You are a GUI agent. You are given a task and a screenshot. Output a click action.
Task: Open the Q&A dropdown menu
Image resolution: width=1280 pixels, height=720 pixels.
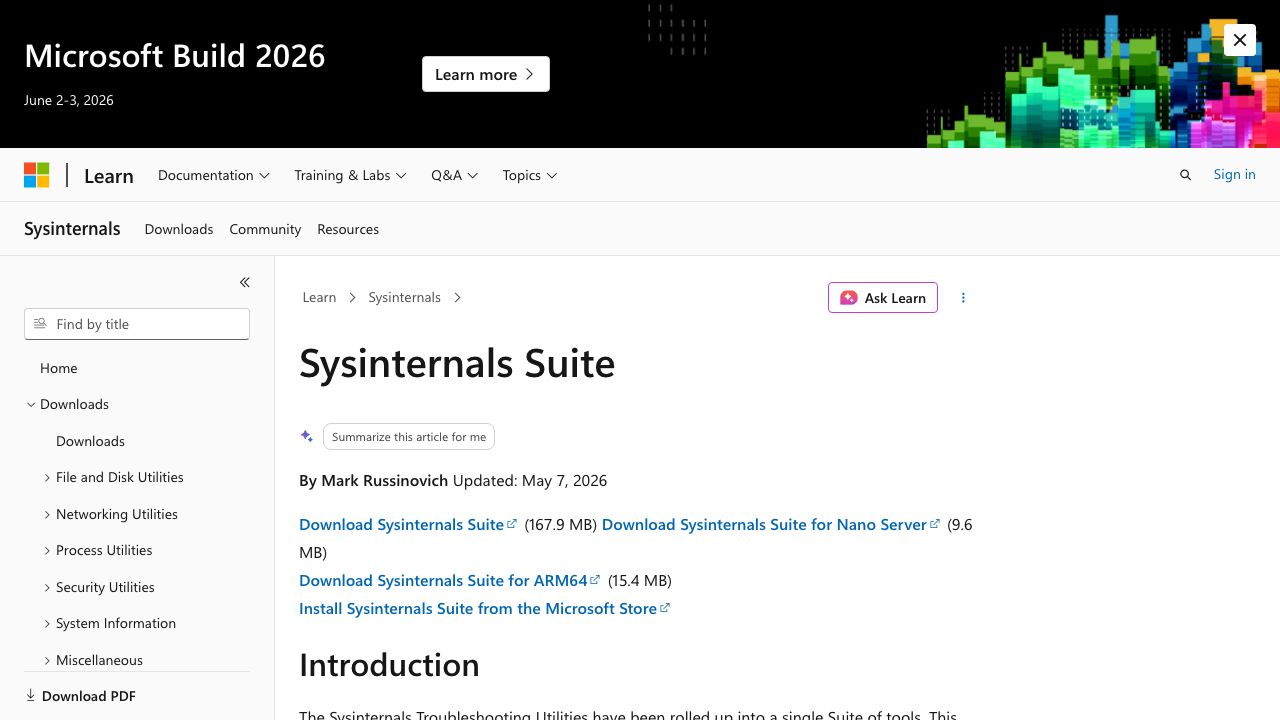(x=455, y=175)
